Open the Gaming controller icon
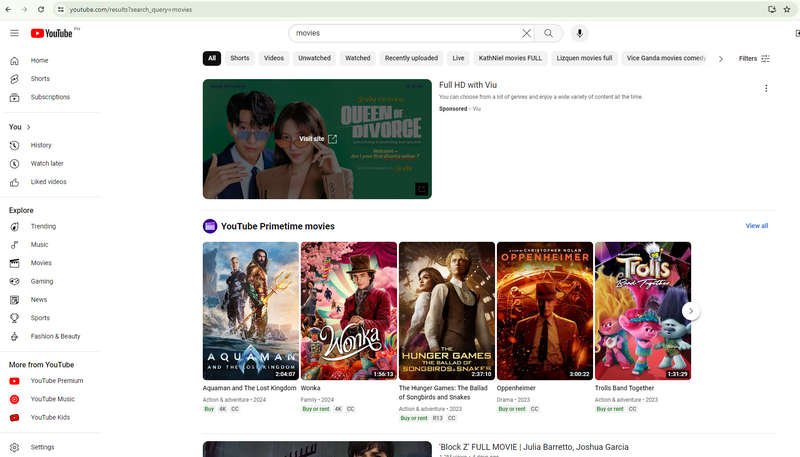 coord(14,282)
